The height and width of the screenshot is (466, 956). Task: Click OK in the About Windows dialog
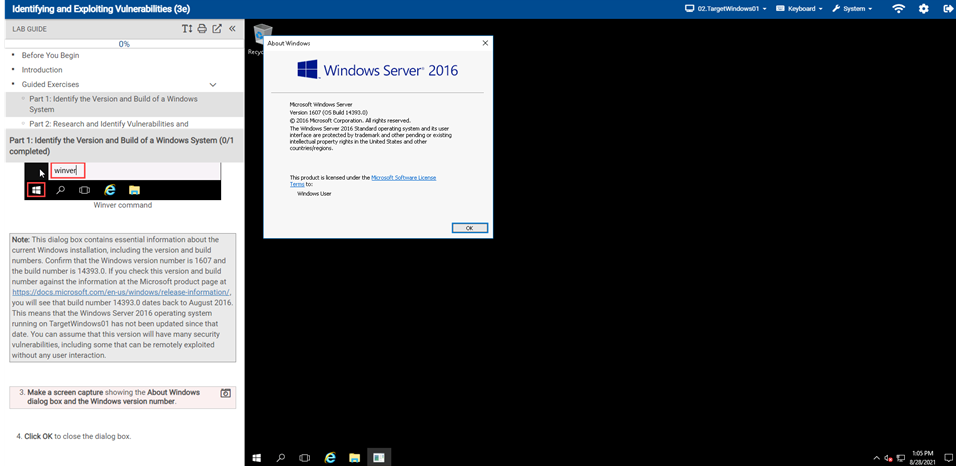[x=469, y=228]
